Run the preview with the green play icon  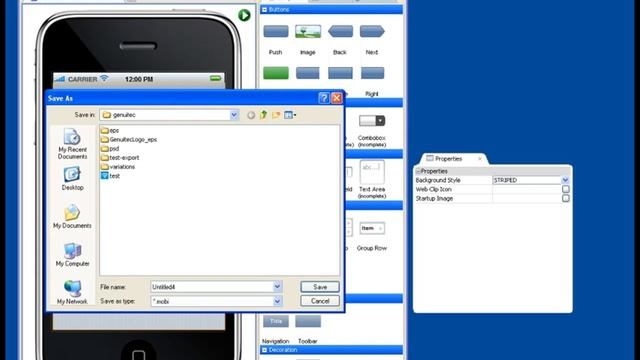pyautogui.click(x=244, y=16)
